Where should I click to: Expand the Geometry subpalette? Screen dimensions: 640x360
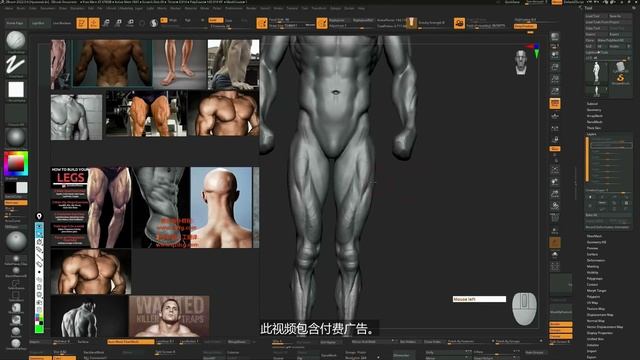pos(594,110)
